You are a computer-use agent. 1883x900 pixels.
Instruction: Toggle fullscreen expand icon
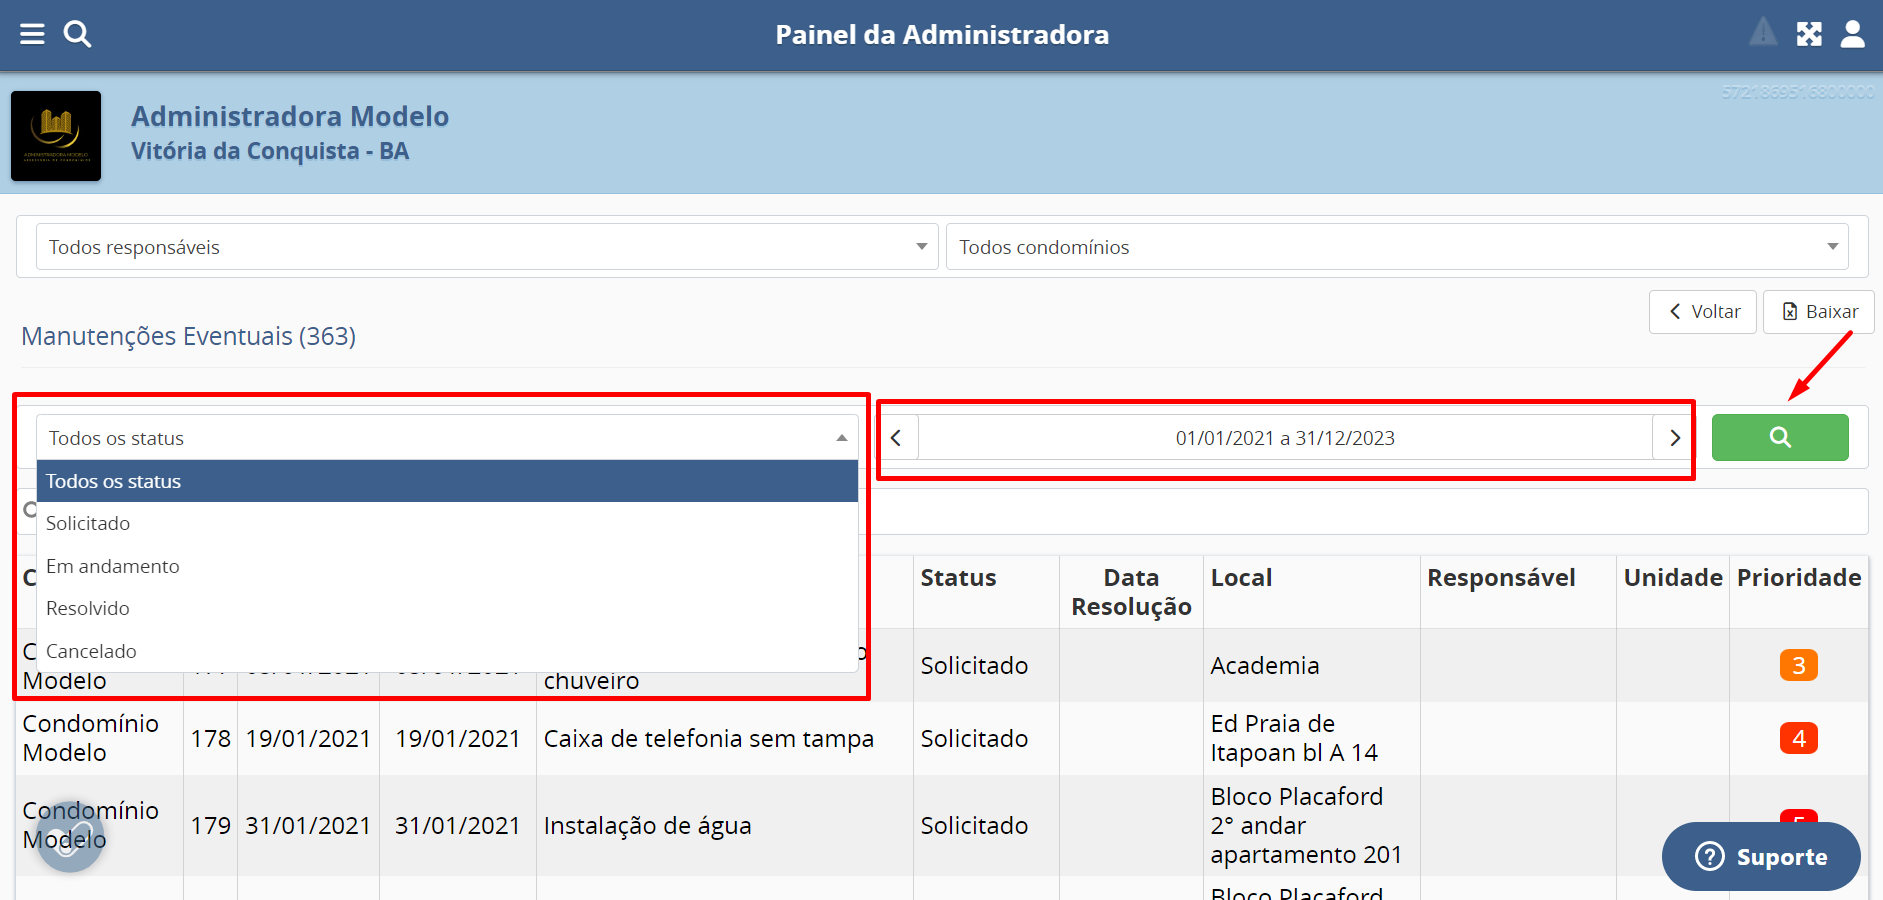pos(1809,35)
